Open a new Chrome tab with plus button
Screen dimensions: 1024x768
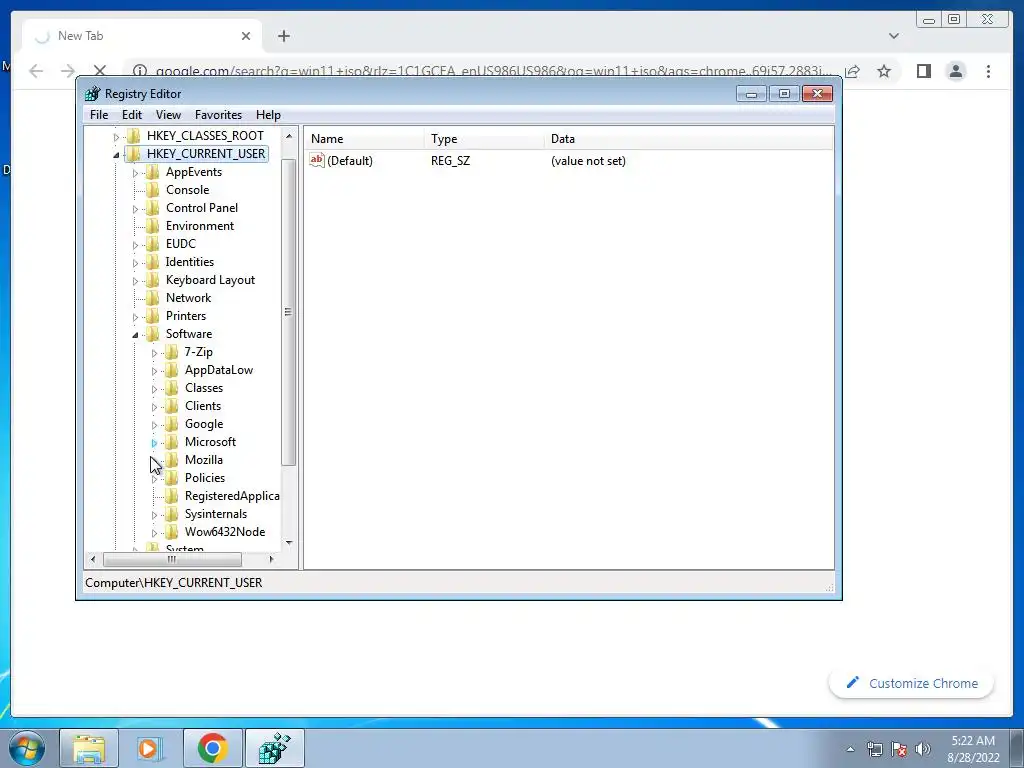click(x=283, y=36)
